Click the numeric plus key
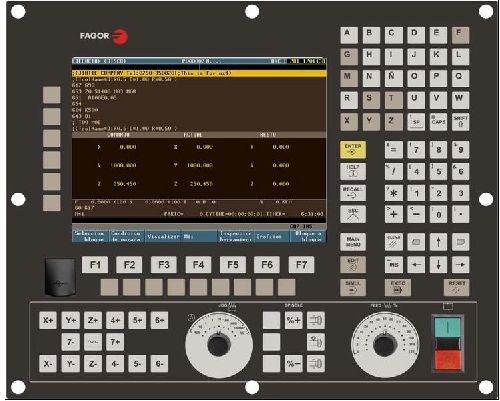 (x=394, y=214)
